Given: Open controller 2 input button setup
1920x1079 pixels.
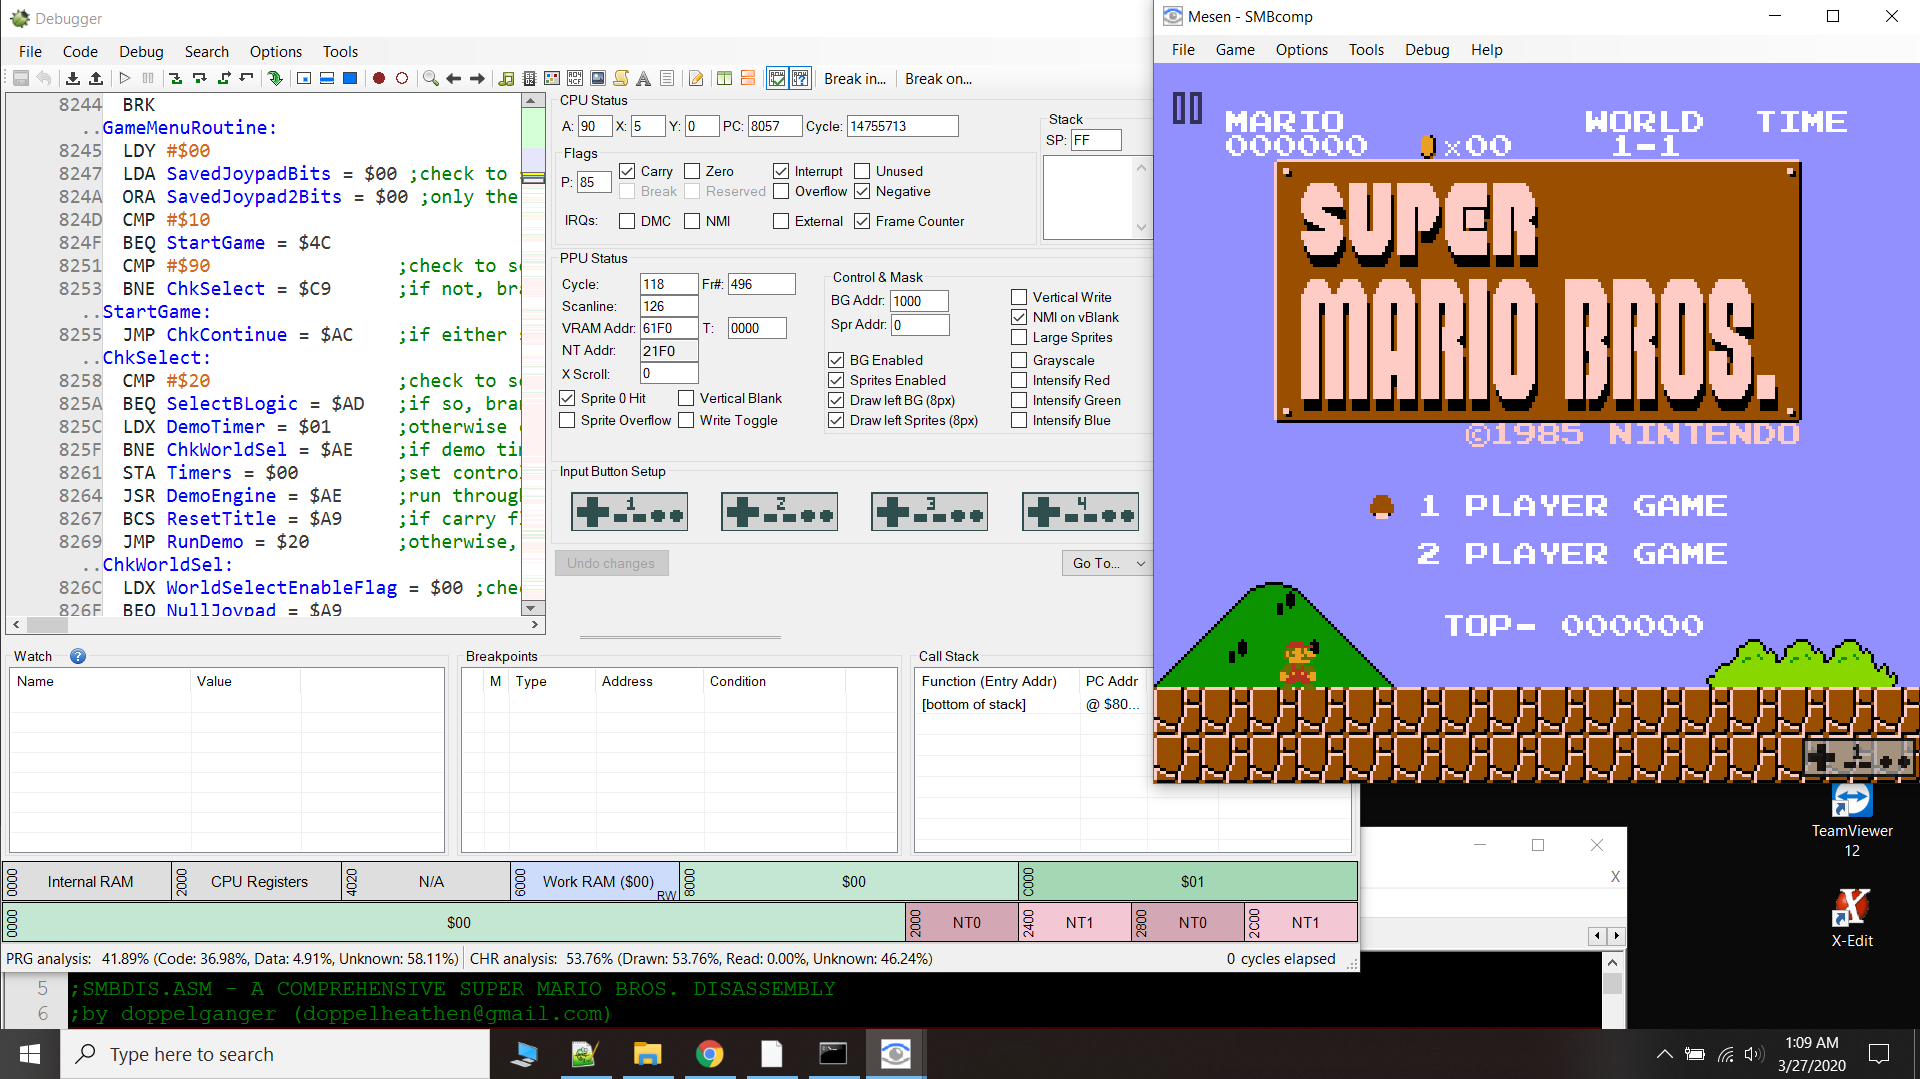Looking at the screenshot, I should [x=779, y=511].
